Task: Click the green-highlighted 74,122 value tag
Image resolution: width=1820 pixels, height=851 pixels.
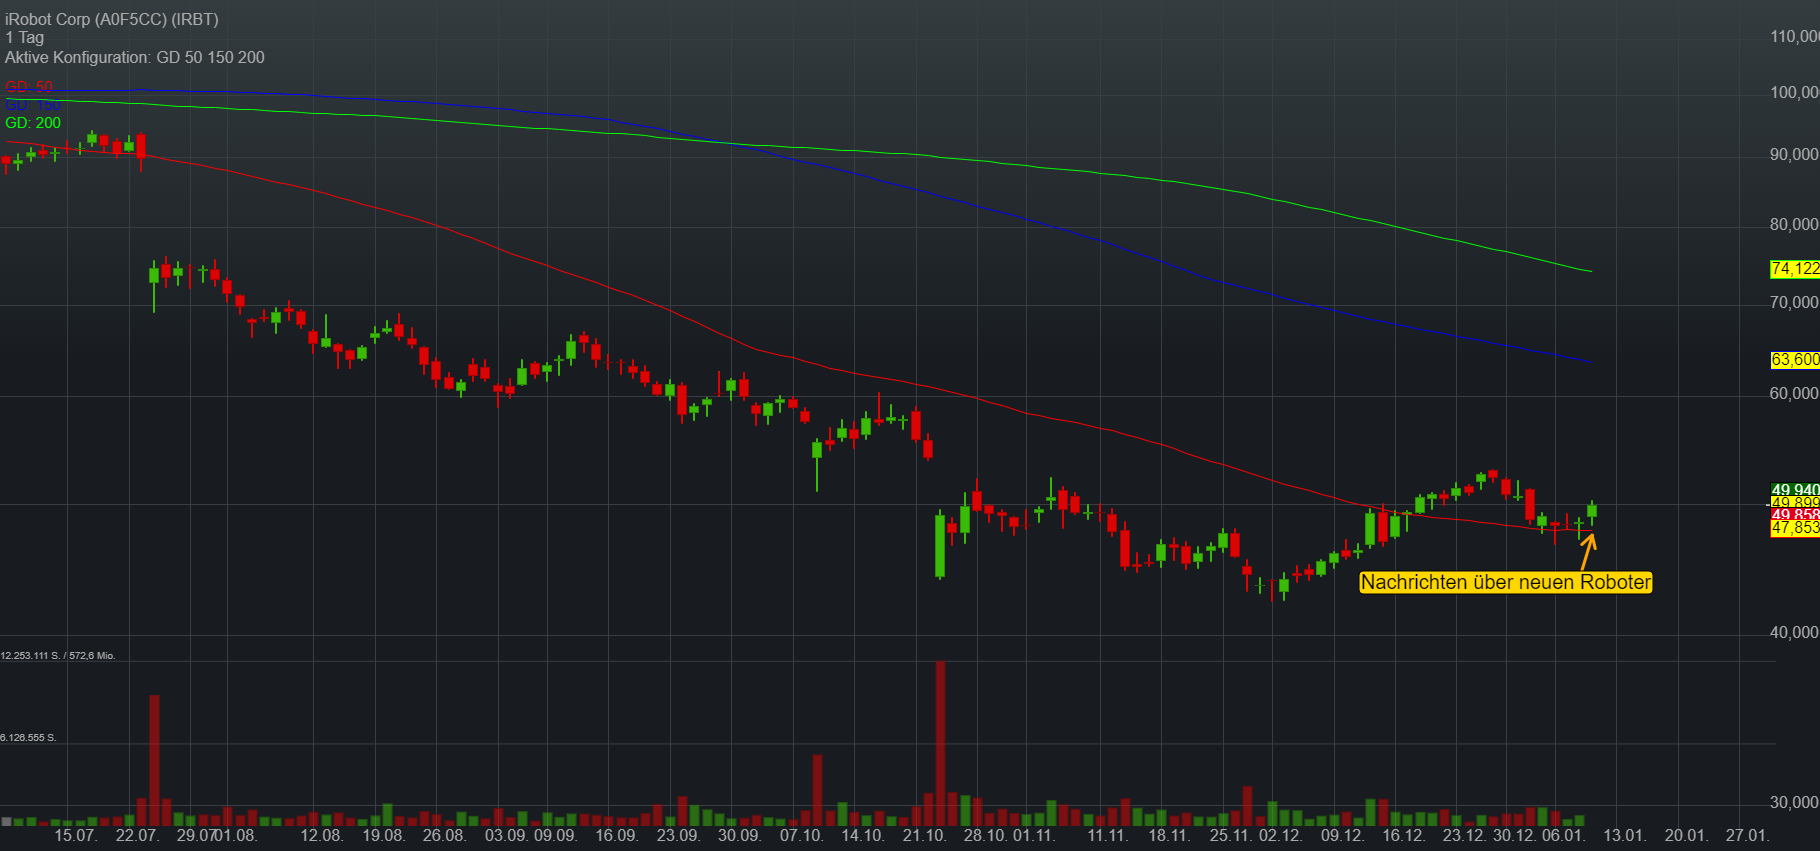Action: (x=1795, y=269)
